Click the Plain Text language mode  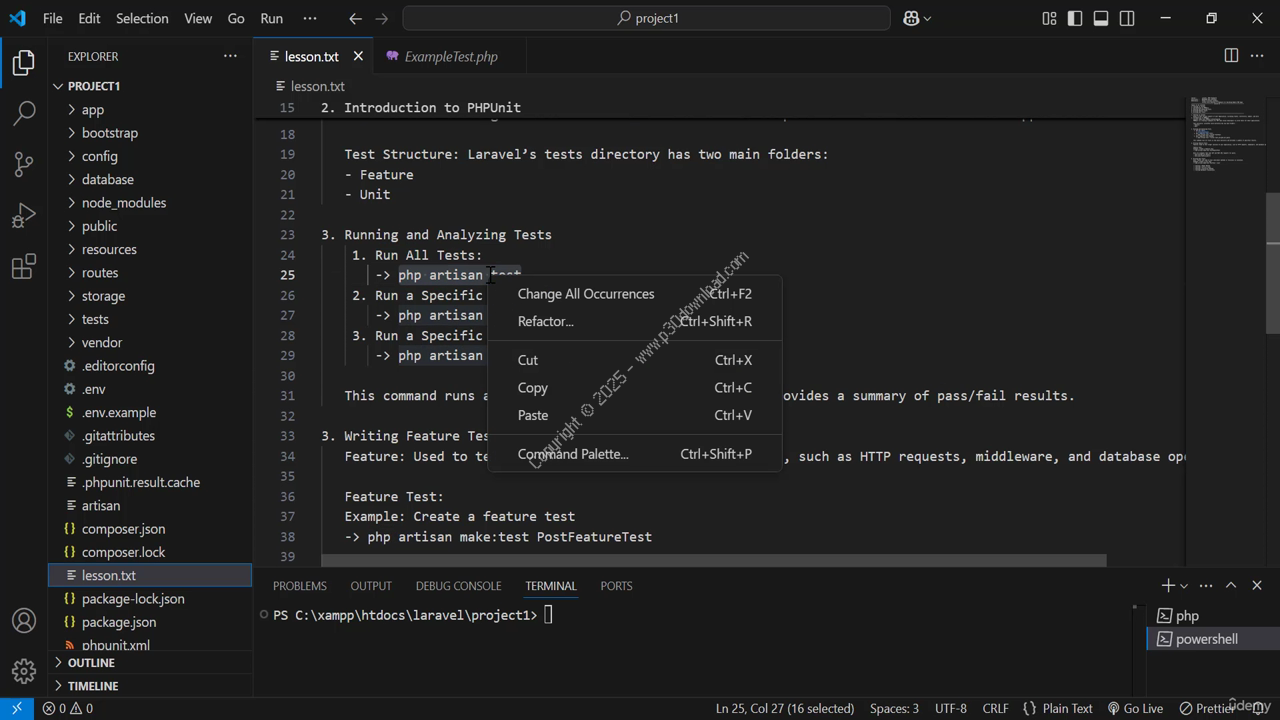(1067, 708)
